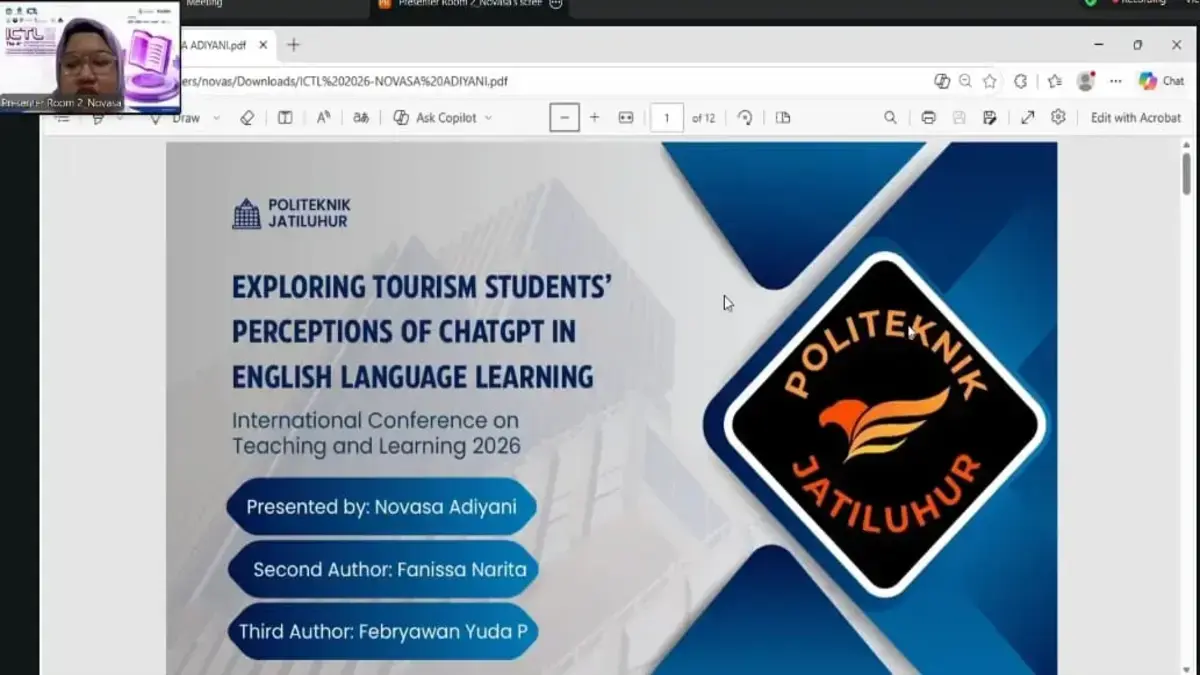Toggle the Page view icon

pyautogui.click(x=783, y=118)
